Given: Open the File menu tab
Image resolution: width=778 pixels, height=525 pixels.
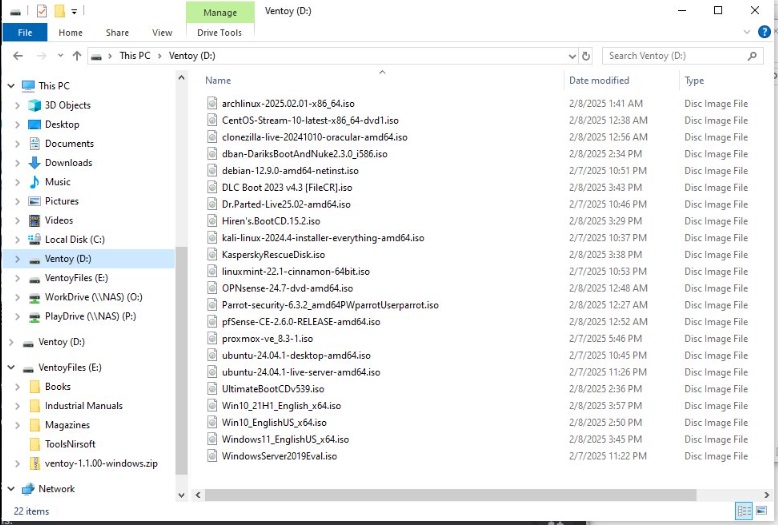Looking at the screenshot, I should point(25,33).
